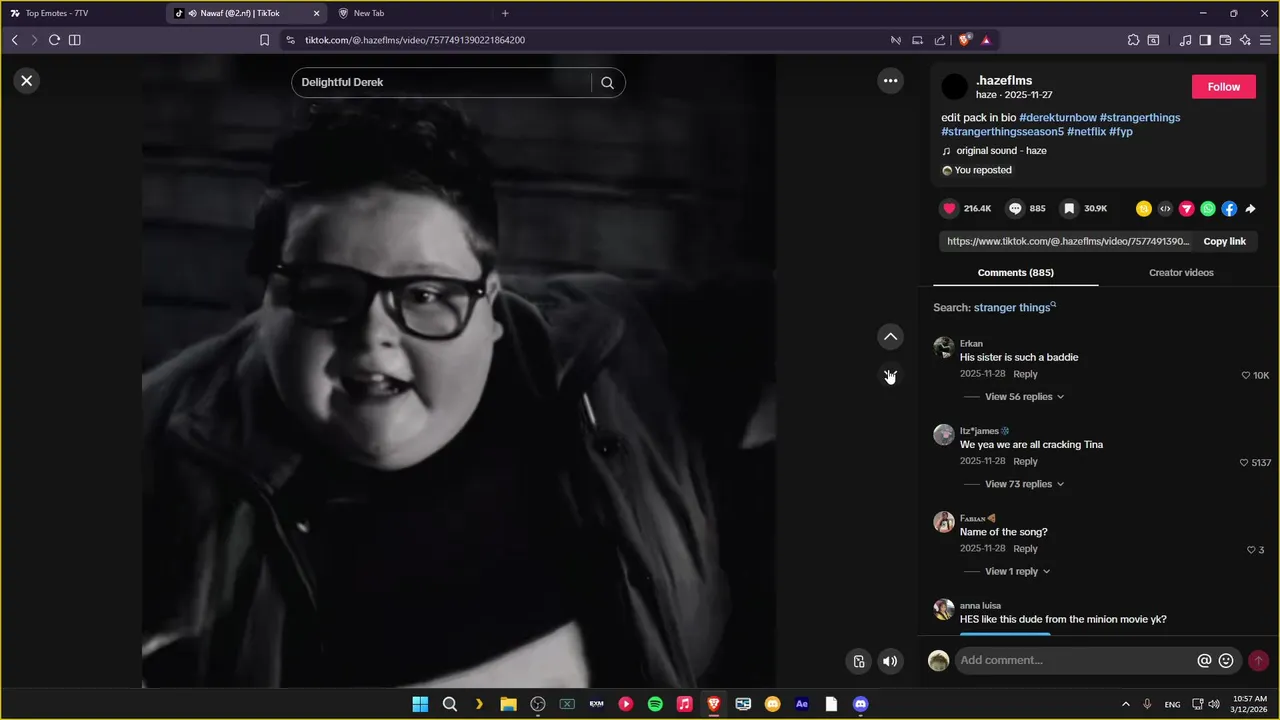Click the #strangerthings hashtag
1280x720 pixels.
1140,117
